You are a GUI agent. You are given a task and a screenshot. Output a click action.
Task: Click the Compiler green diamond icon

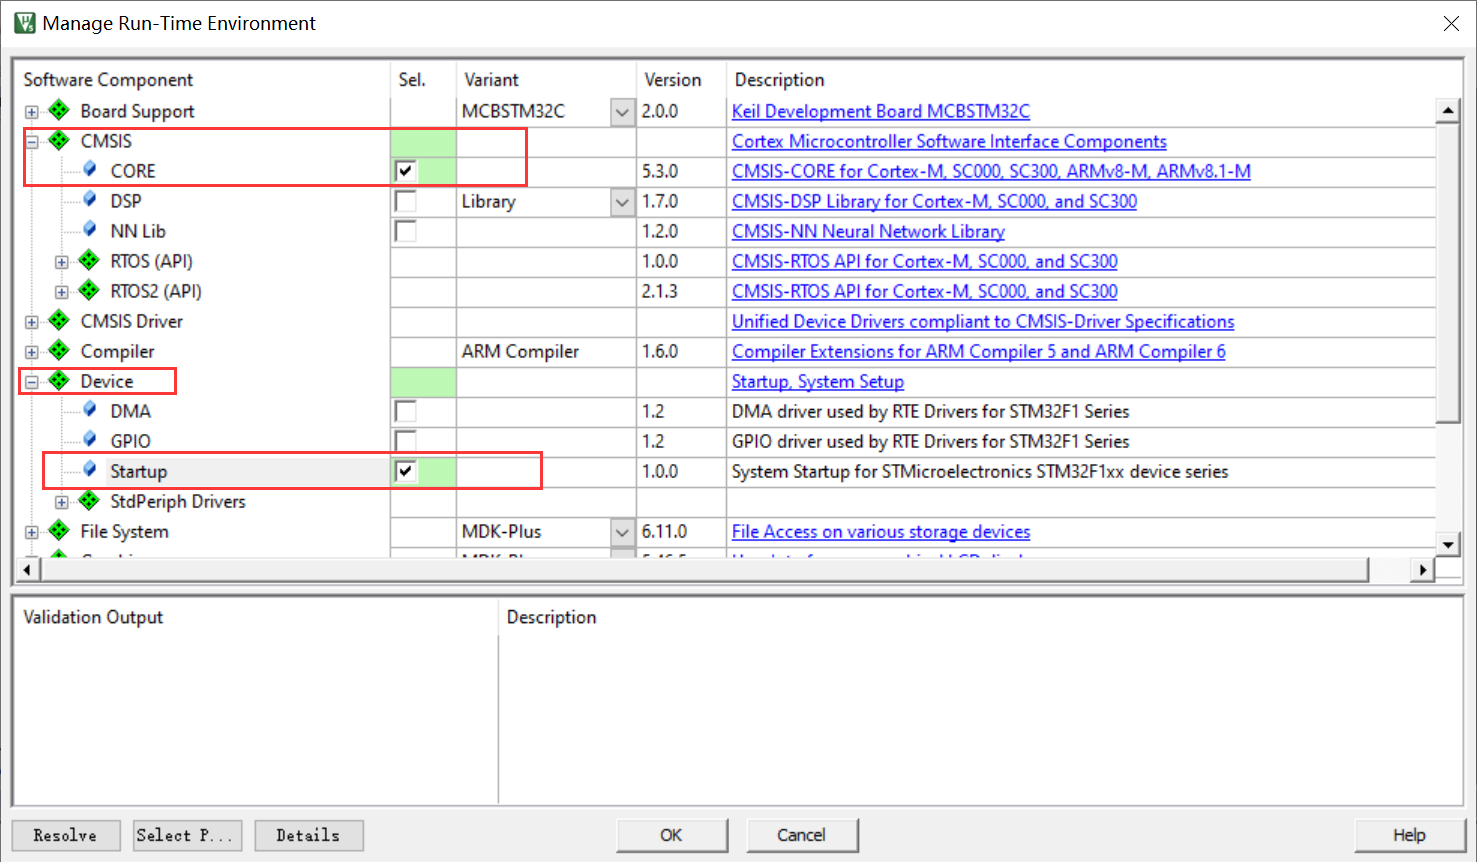59,350
